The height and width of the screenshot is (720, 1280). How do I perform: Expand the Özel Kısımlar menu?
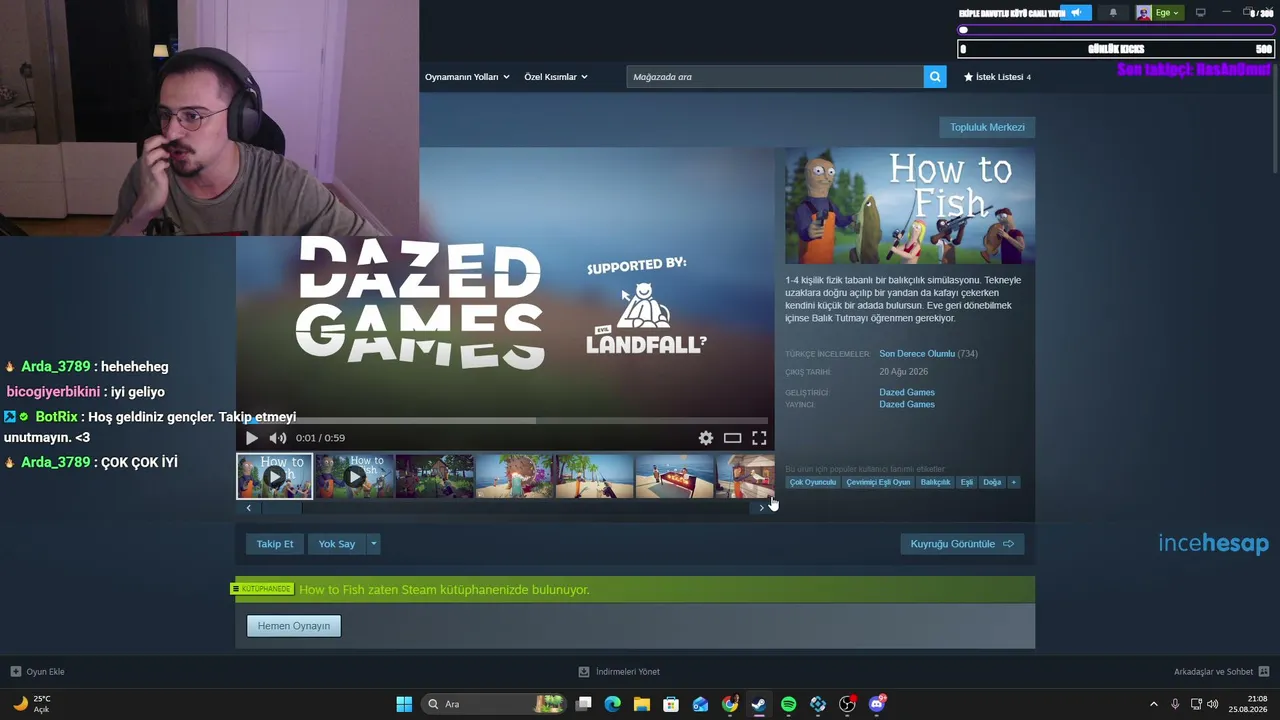pyautogui.click(x=556, y=77)
